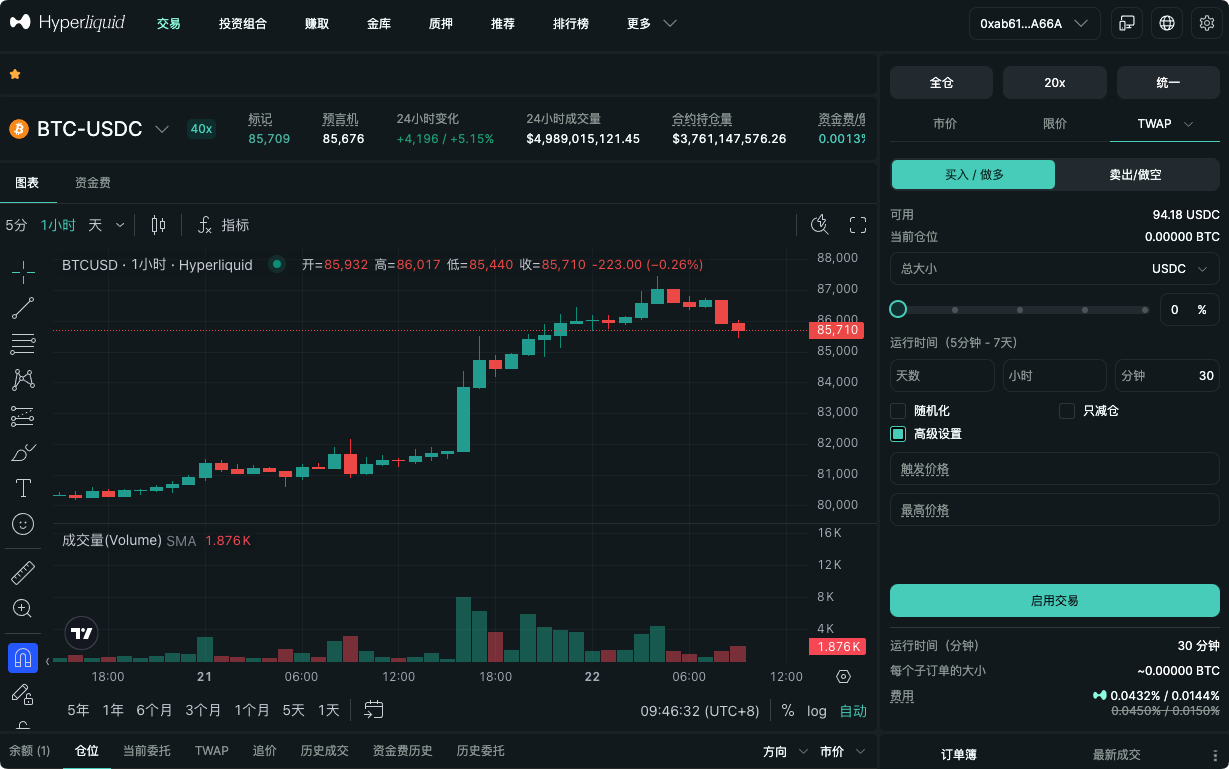Select the text annotation tool
The width and height of the screenshot is (1229, 769).
point(23,488)
